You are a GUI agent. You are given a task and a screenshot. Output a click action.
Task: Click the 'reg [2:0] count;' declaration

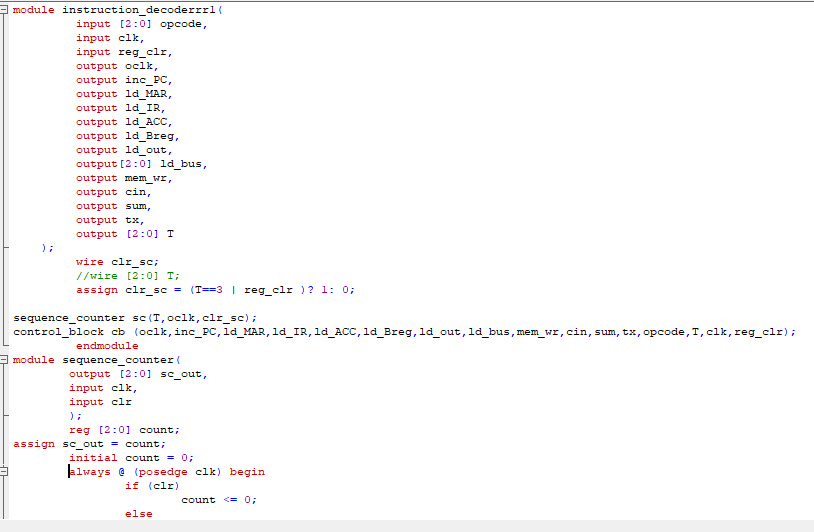pyautogui.click(x=125, y=430)
